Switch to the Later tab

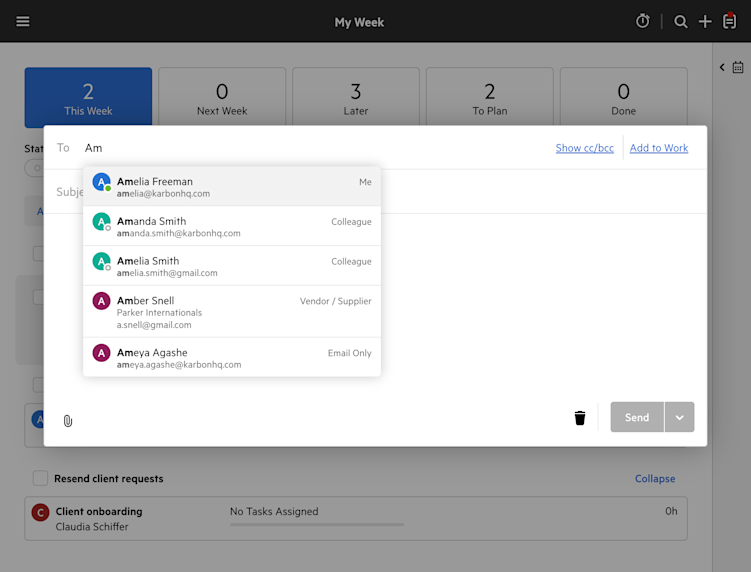pyautogui.click(x=356, y=98)
